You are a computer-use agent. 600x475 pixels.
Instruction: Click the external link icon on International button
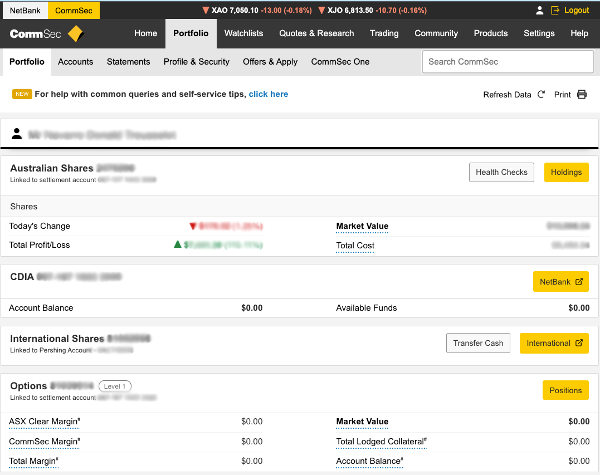tap(579, 343)
